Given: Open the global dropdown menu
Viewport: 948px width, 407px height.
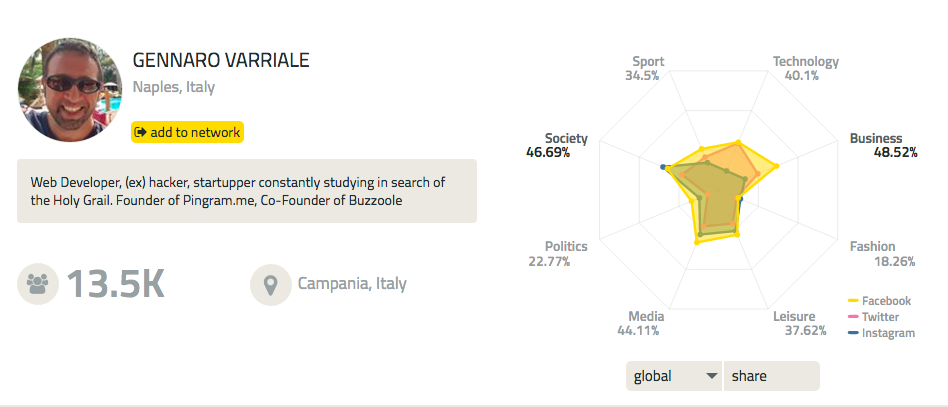Looking at the screenshot, I should [x=673, y=376].
